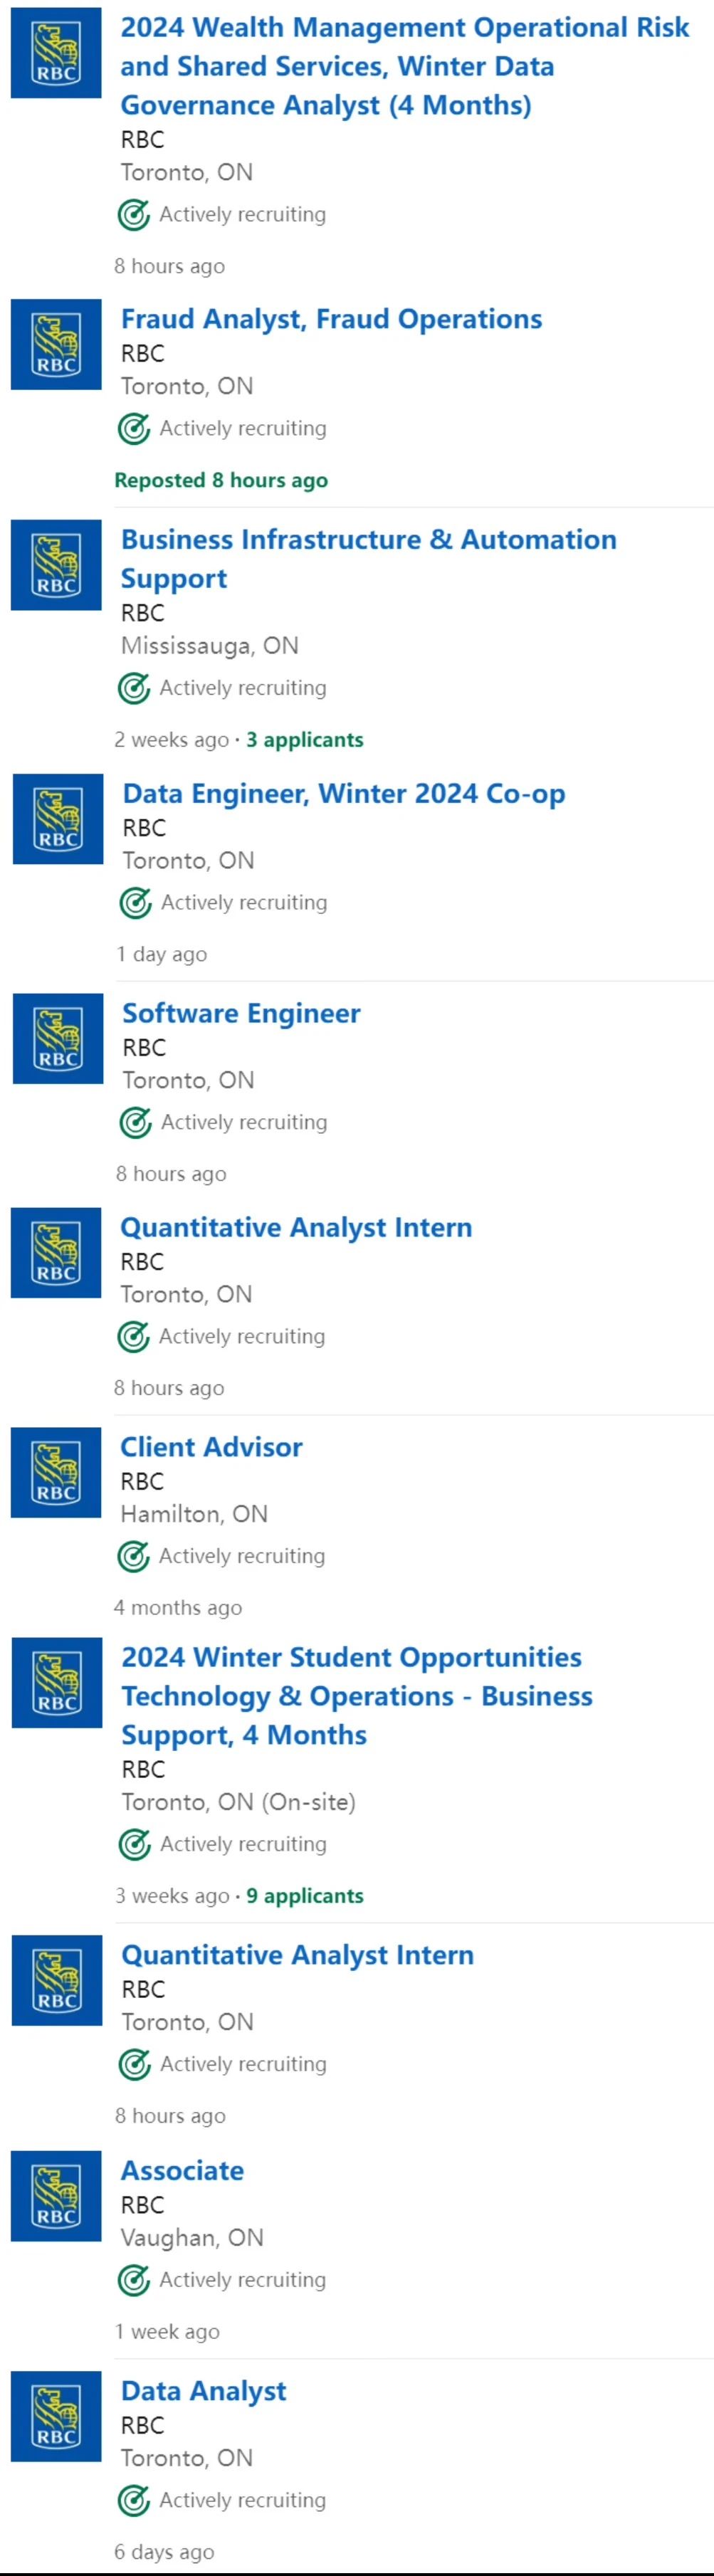714x2576 pixels.
Task: Click RBC logo beside Software Engineer listing
Action: pyautogui.click(x=58, y=1038)
